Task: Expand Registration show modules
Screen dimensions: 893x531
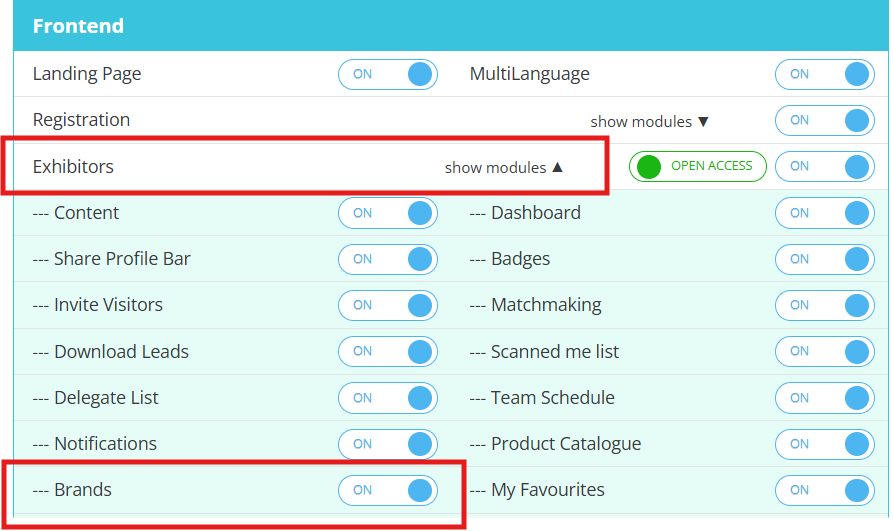Action: pyautogui.click(x=649, y=121)
